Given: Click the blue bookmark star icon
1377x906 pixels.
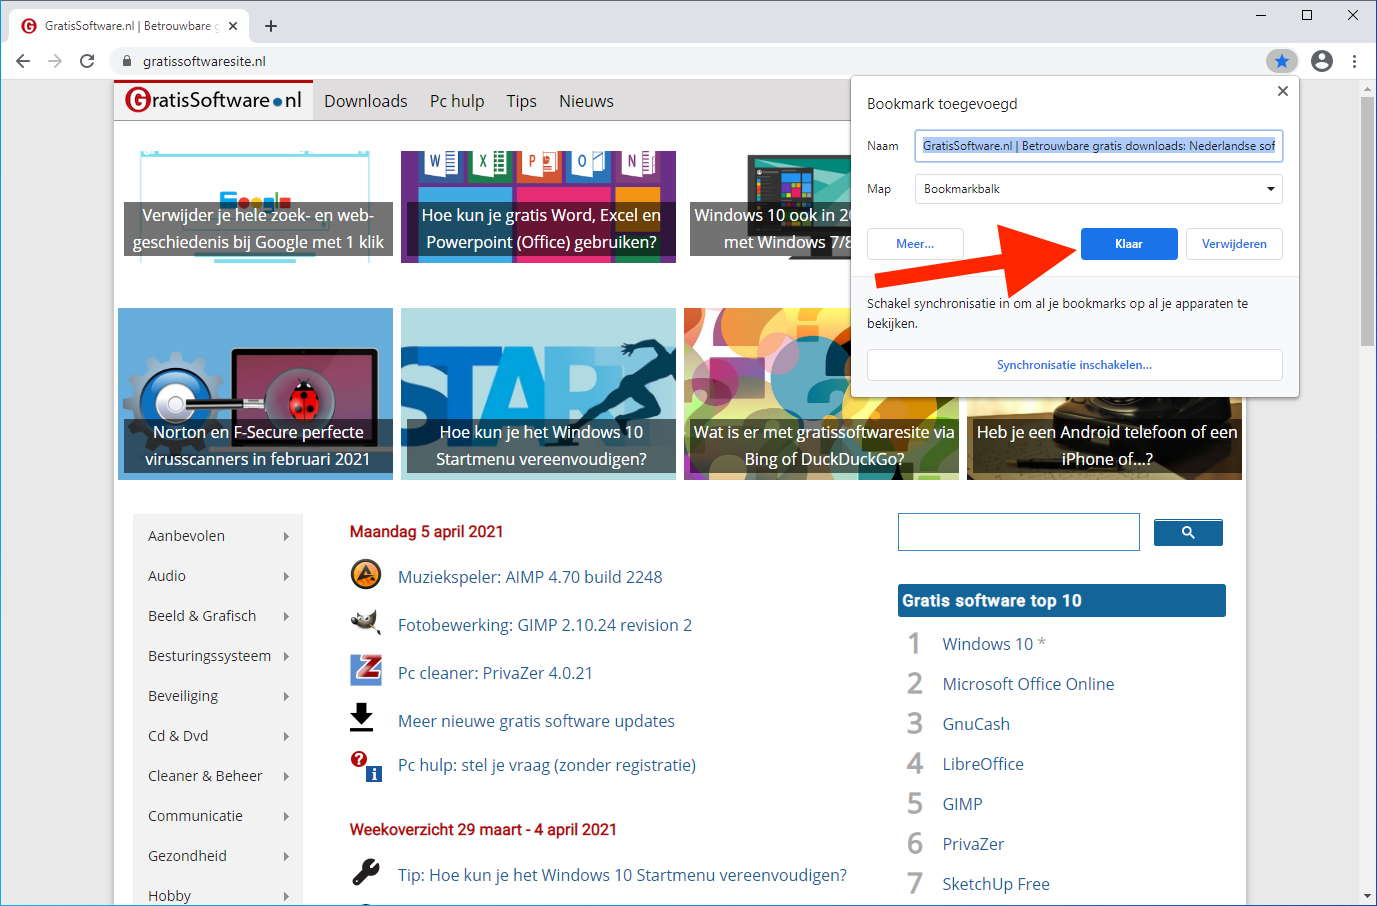Looking at the screenshot, I should 1281,61.
